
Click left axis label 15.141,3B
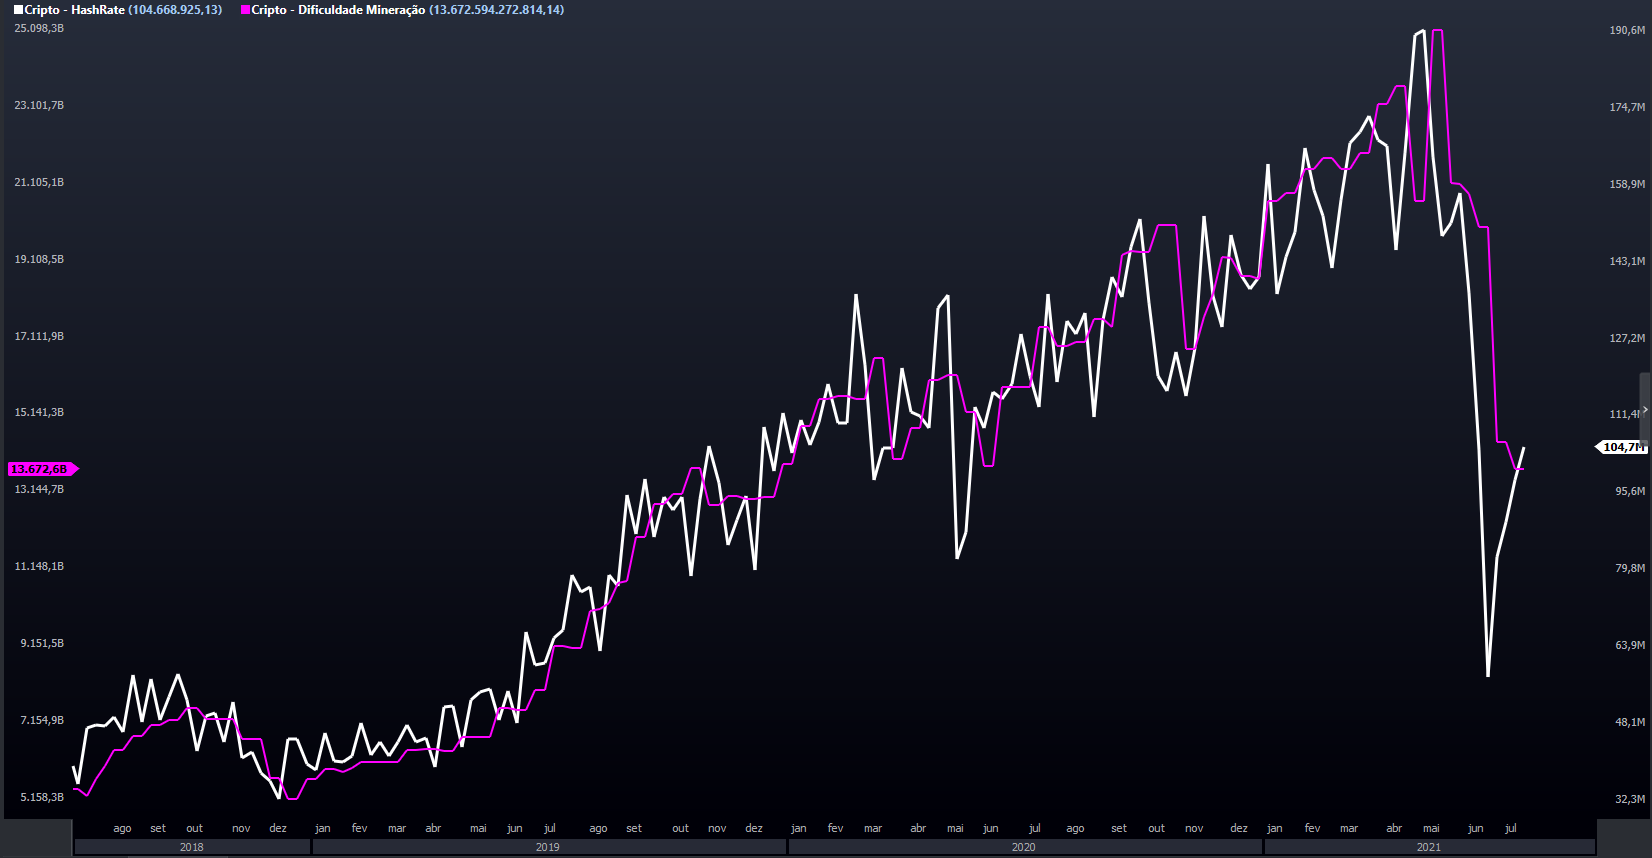point(39,412)
